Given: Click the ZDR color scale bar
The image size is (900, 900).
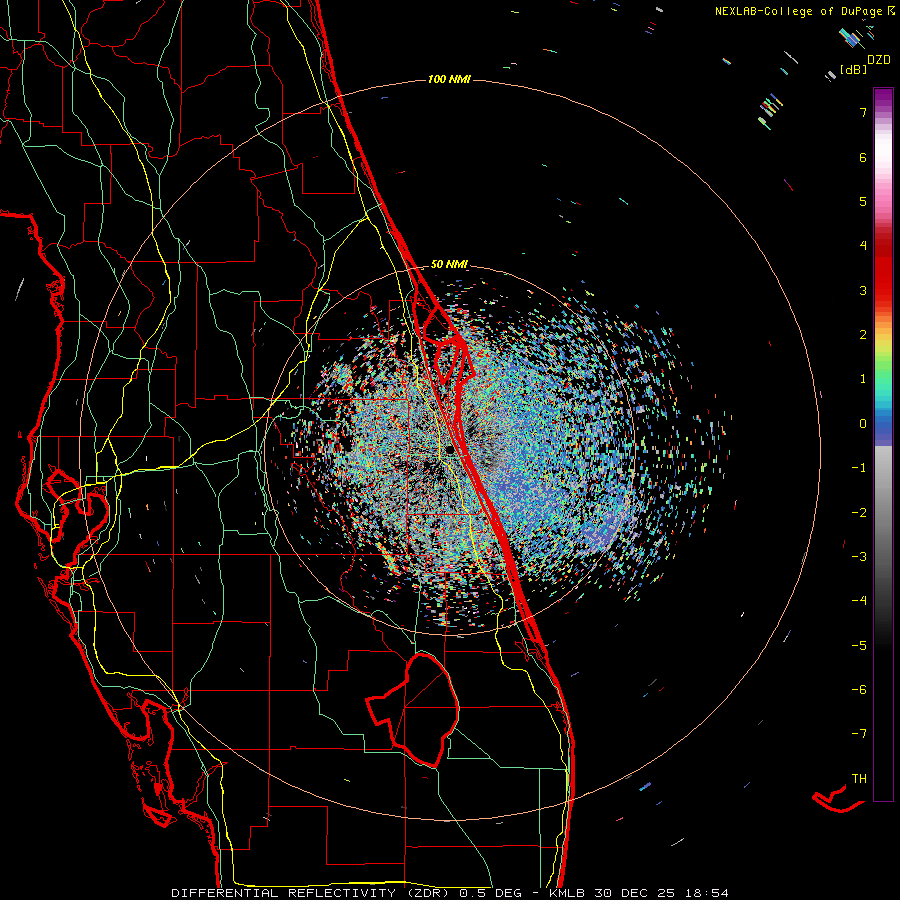Looking at the screenshot, I should pyautogui.click(x=883, y=444).
